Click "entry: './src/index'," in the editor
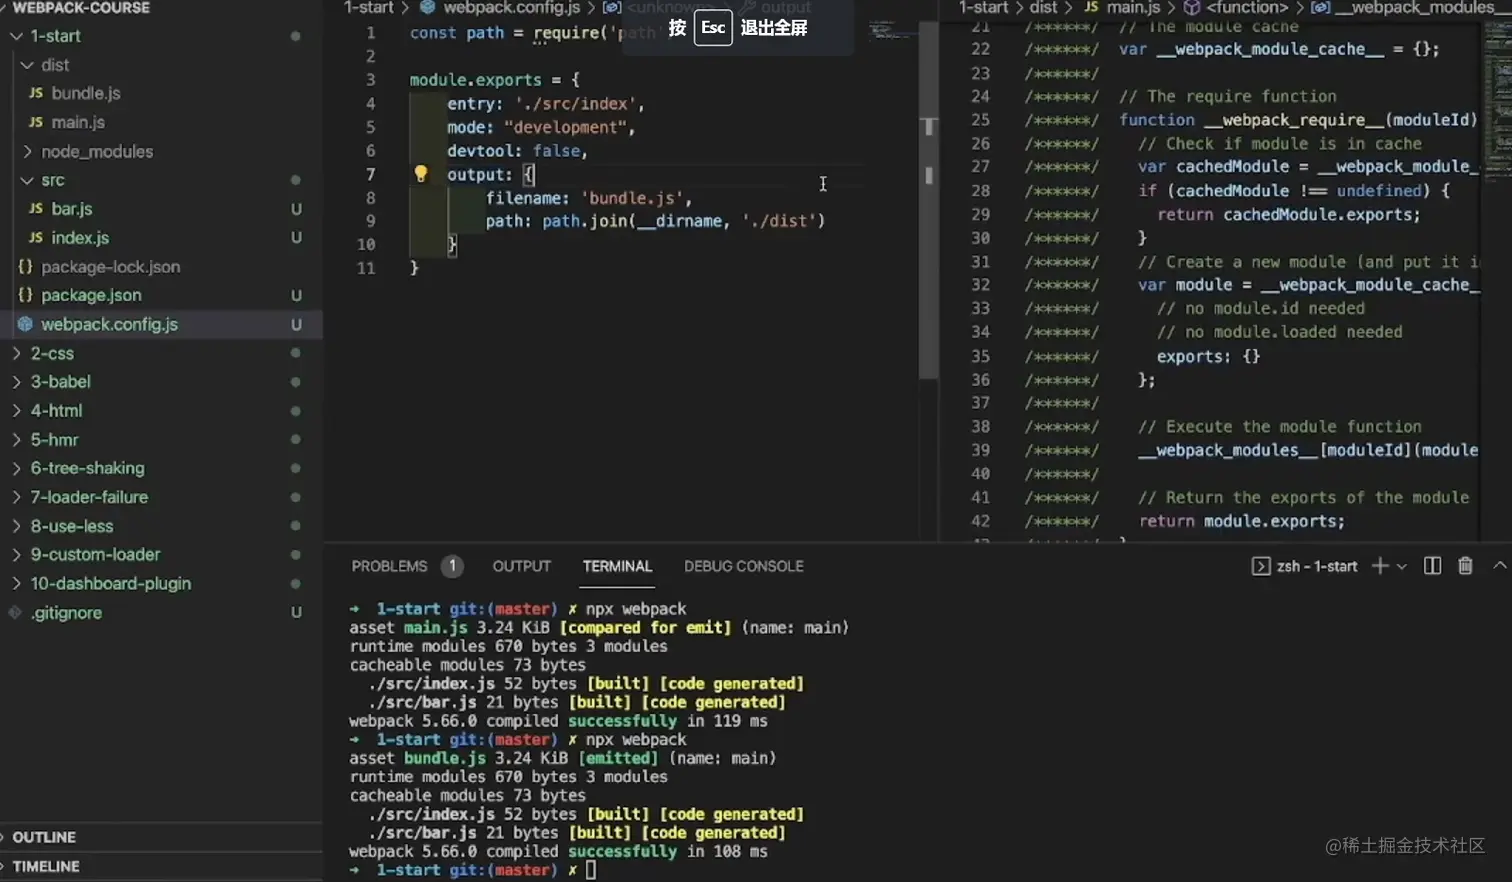1512x882 pixels. point(546,104)
